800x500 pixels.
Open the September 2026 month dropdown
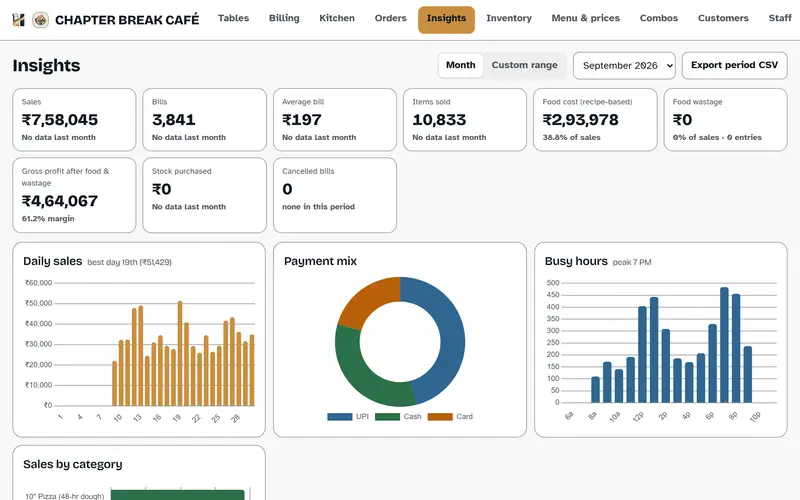click(x=624, y=65)
